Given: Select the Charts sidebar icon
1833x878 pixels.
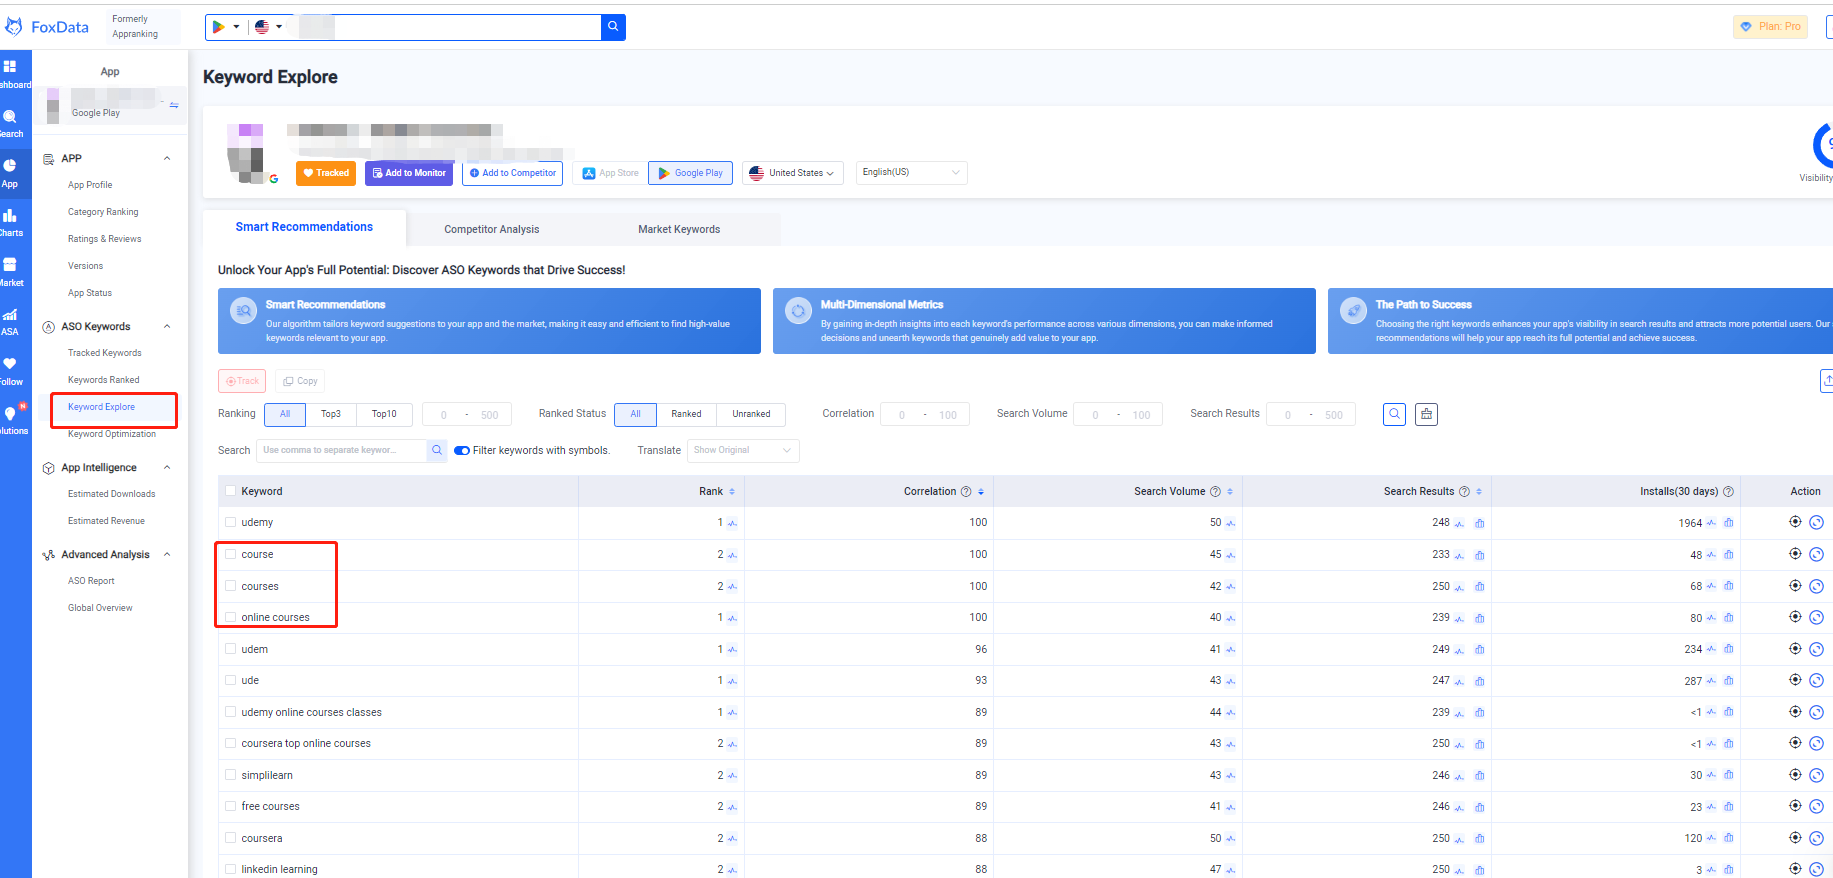Looking at the screenshot, I should click(x=10, y=222).
